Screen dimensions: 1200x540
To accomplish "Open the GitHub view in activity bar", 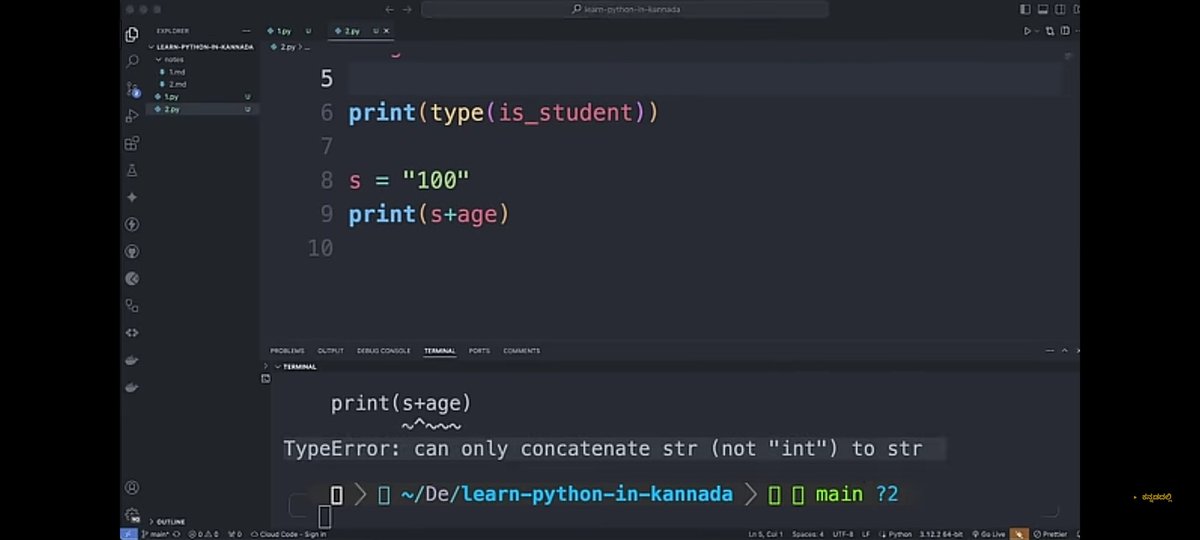I will 132,252.
